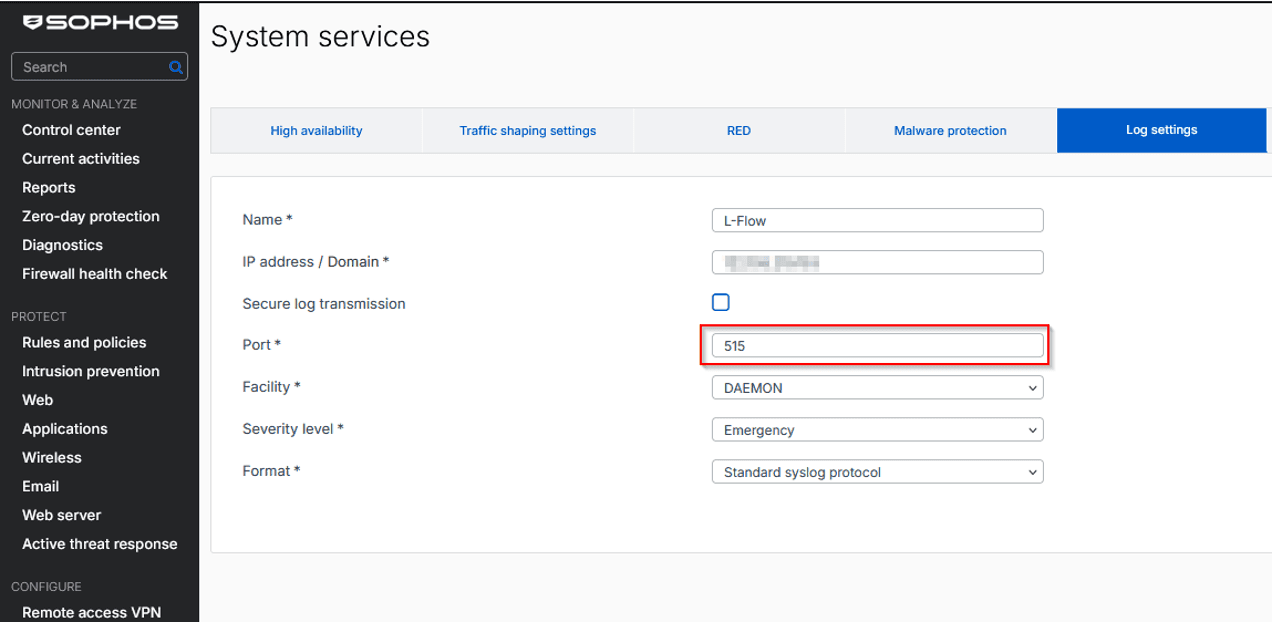This screenshot has width=1272, height=622.
Task: Open Active threat response
Action: [100, 544]
